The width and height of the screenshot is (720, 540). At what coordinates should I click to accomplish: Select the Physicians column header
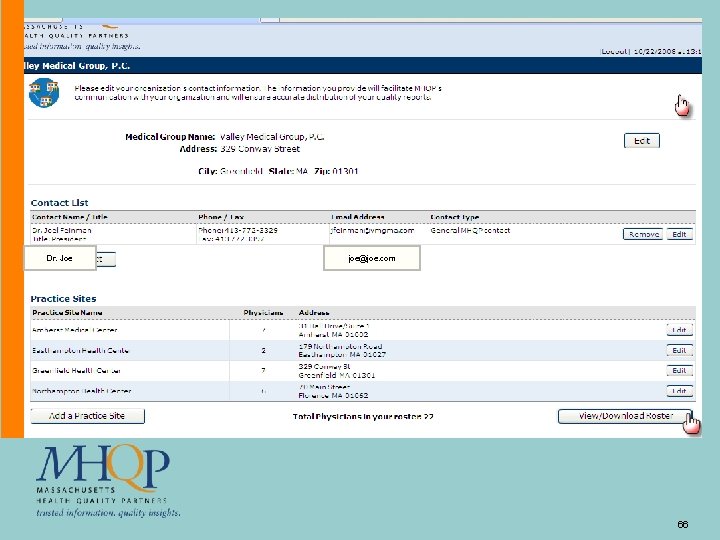click(x=263, y=313)
